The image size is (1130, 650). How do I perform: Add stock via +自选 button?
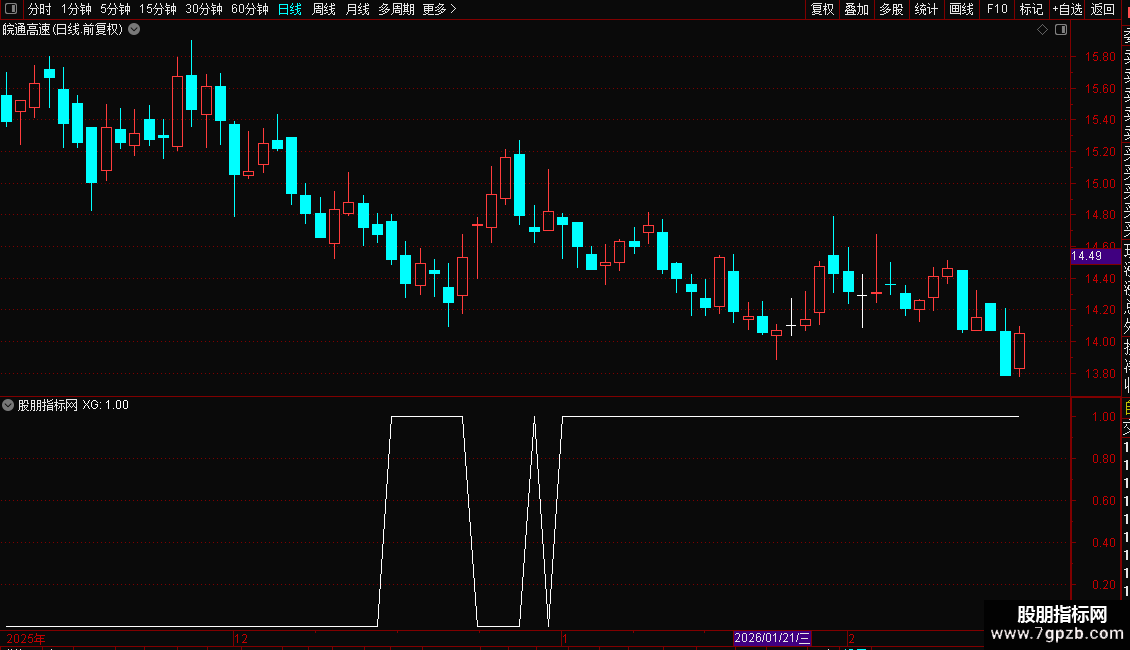[1067, 9]
